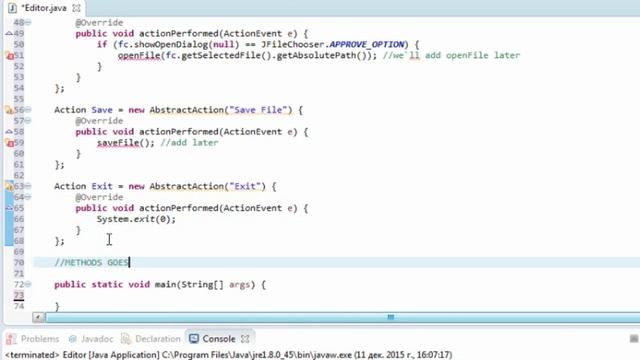The image size is (640, 360).
Task: Click the override indicator on line 49
Action: 9,33
